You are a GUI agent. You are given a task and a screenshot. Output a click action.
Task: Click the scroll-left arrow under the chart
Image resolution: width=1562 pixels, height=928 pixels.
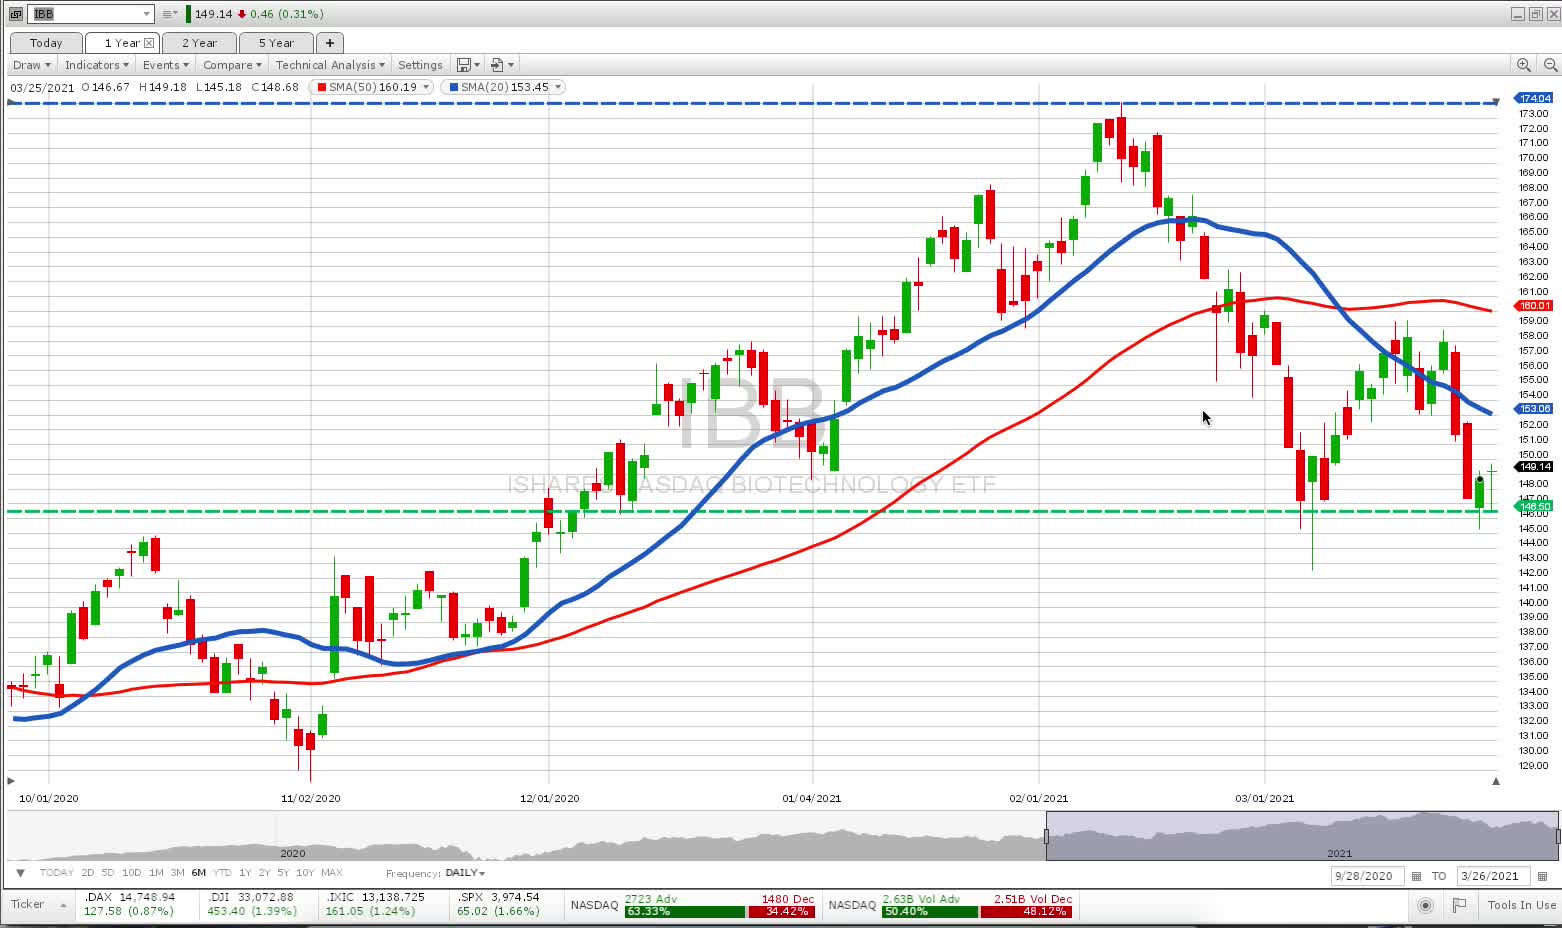click(11, 780)
